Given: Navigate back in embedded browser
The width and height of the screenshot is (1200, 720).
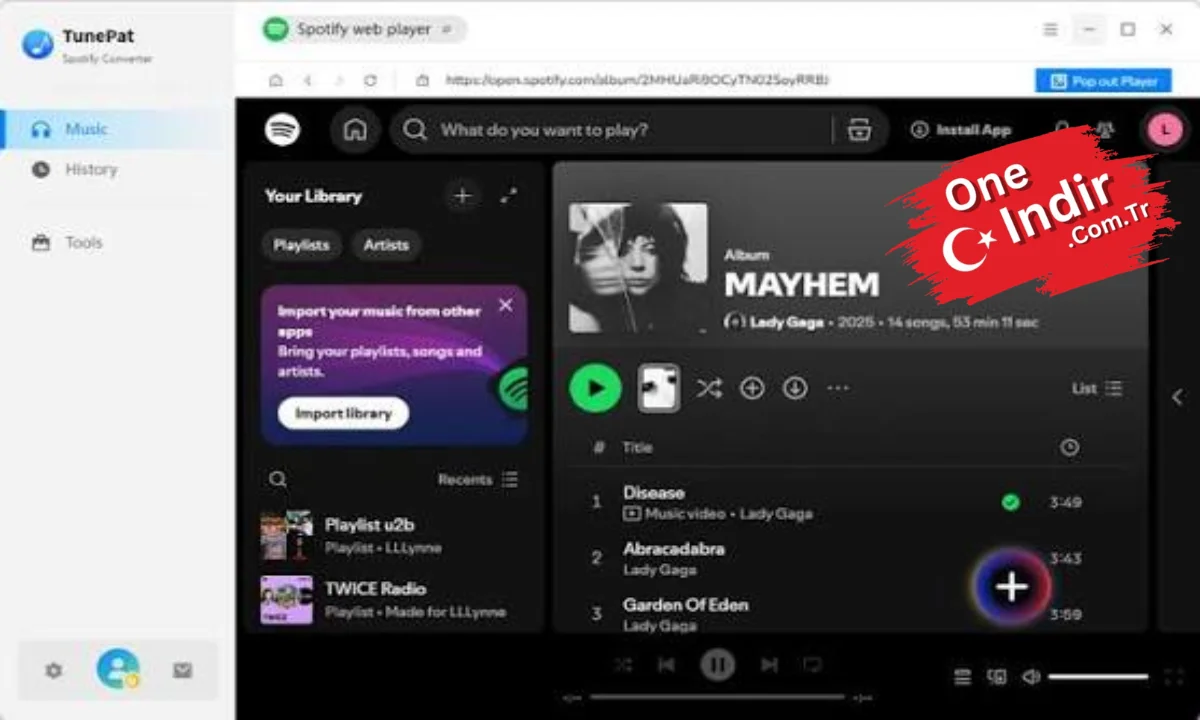Looking at the screenshot, I should [308, 81].
